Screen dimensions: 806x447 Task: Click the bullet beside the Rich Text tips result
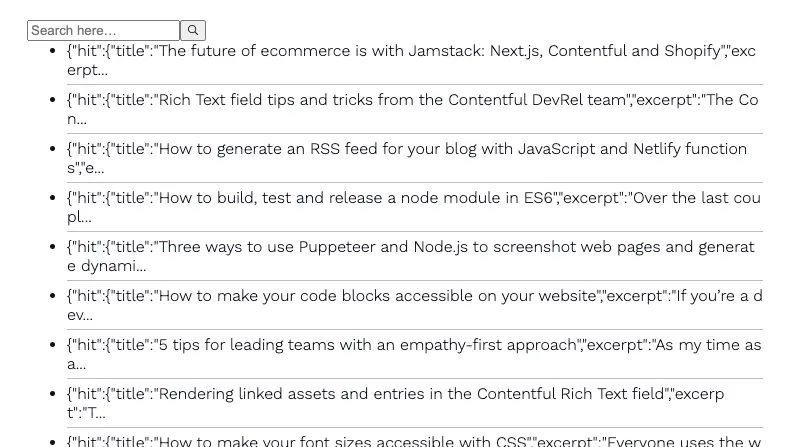52,100
